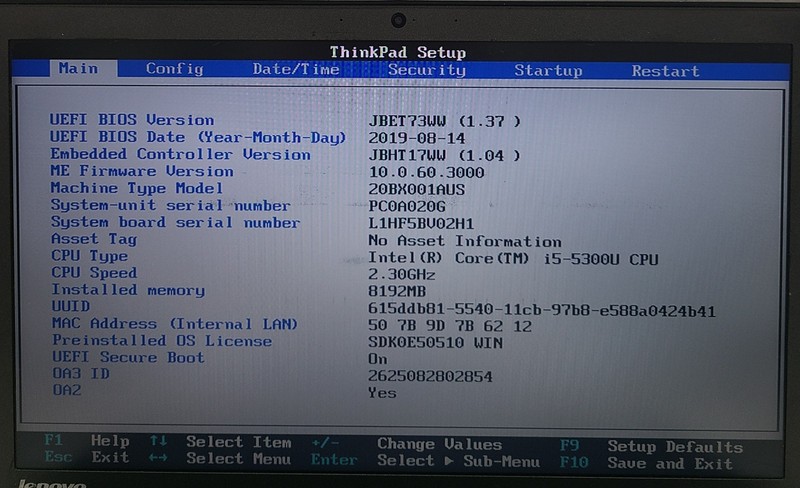Click the F9 key hint
The height and width of the screenshot is (488, 800).
click(x=569, y=446)
